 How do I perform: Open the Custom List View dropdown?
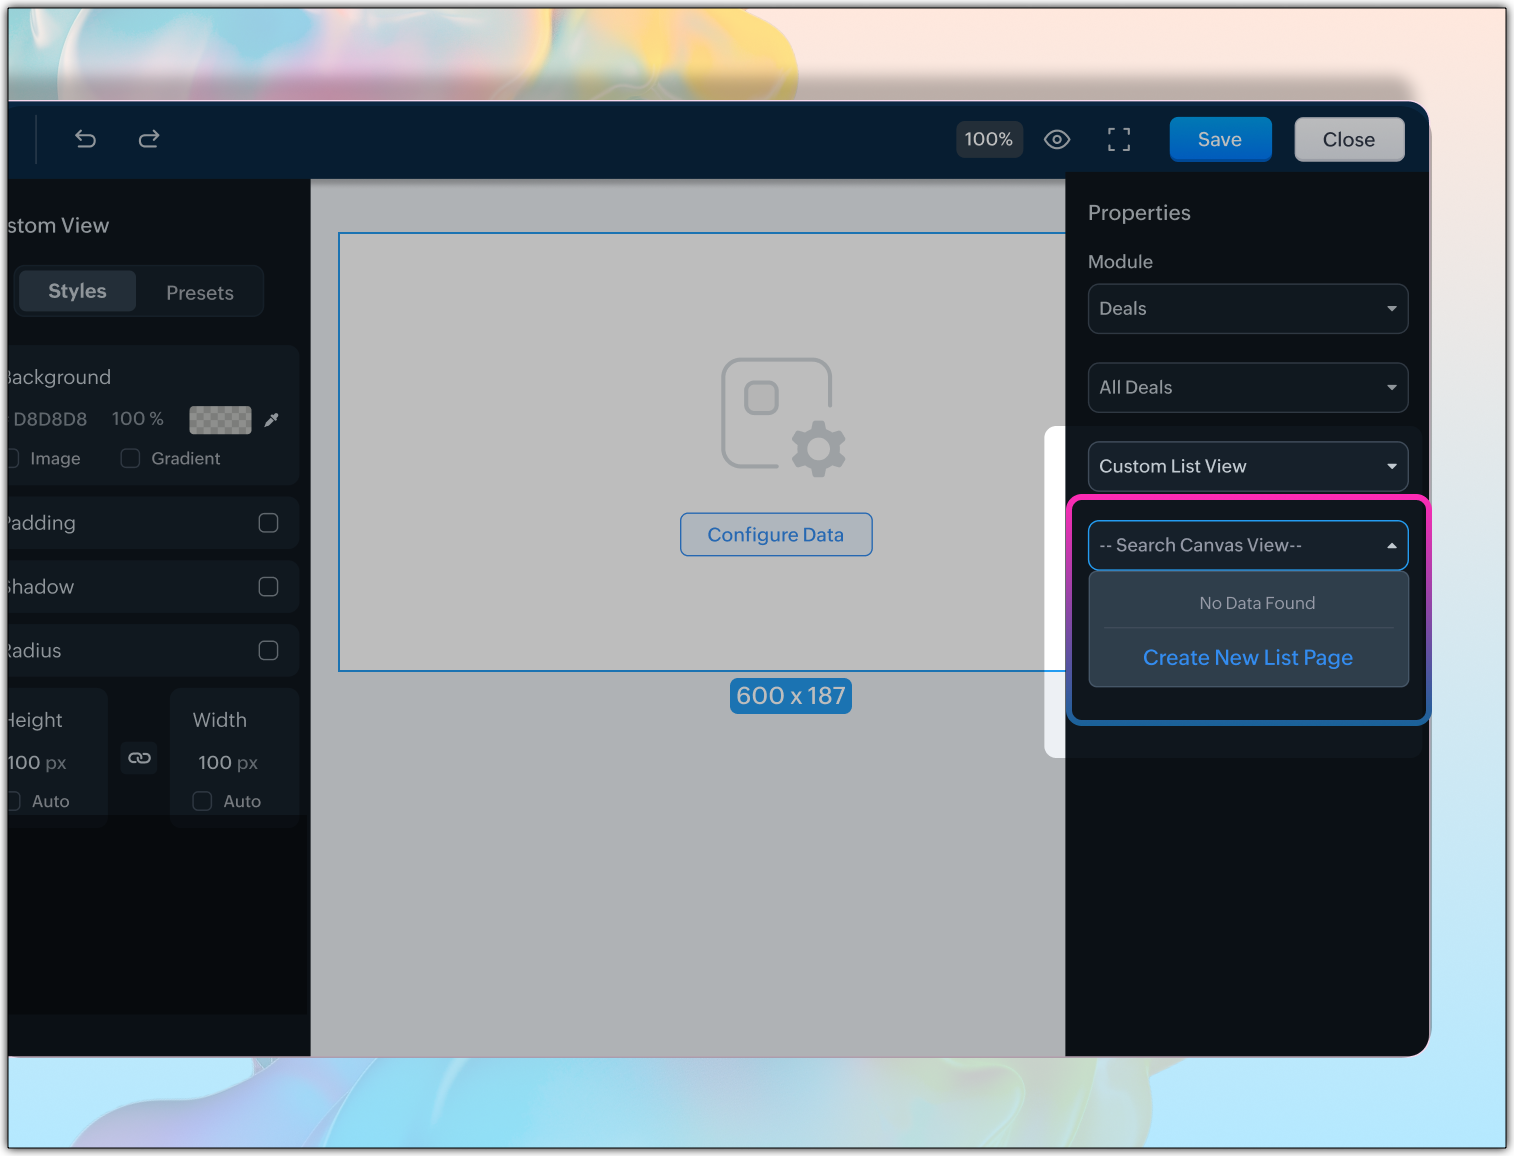pos(1247,467)
